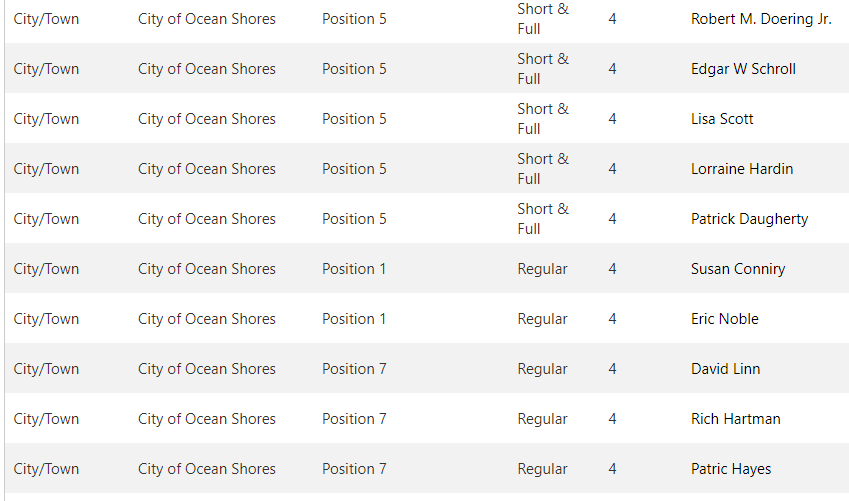Viewport: 849px width, 501px height.
Task: Click Patrick Daugherty's name
Action: point(749,219)
